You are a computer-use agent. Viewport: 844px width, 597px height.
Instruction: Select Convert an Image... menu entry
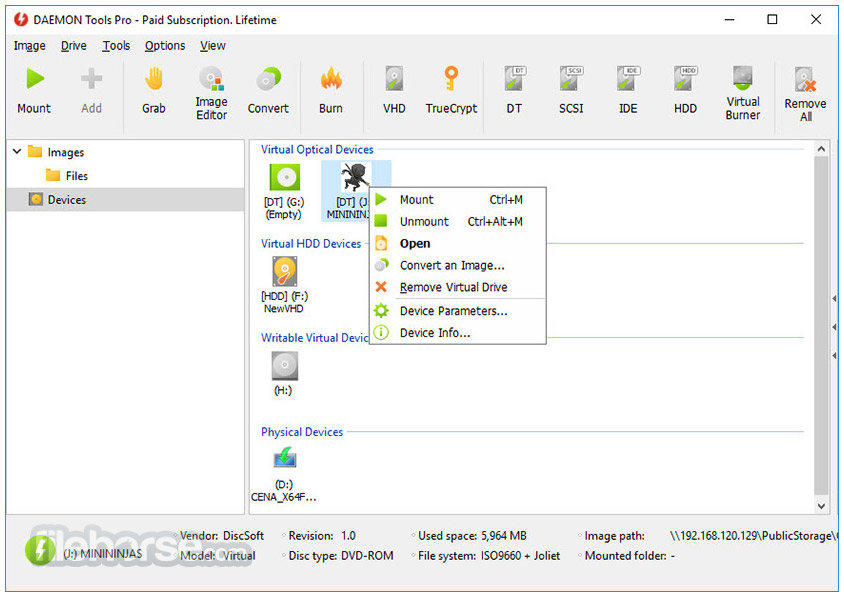[458, 265]
